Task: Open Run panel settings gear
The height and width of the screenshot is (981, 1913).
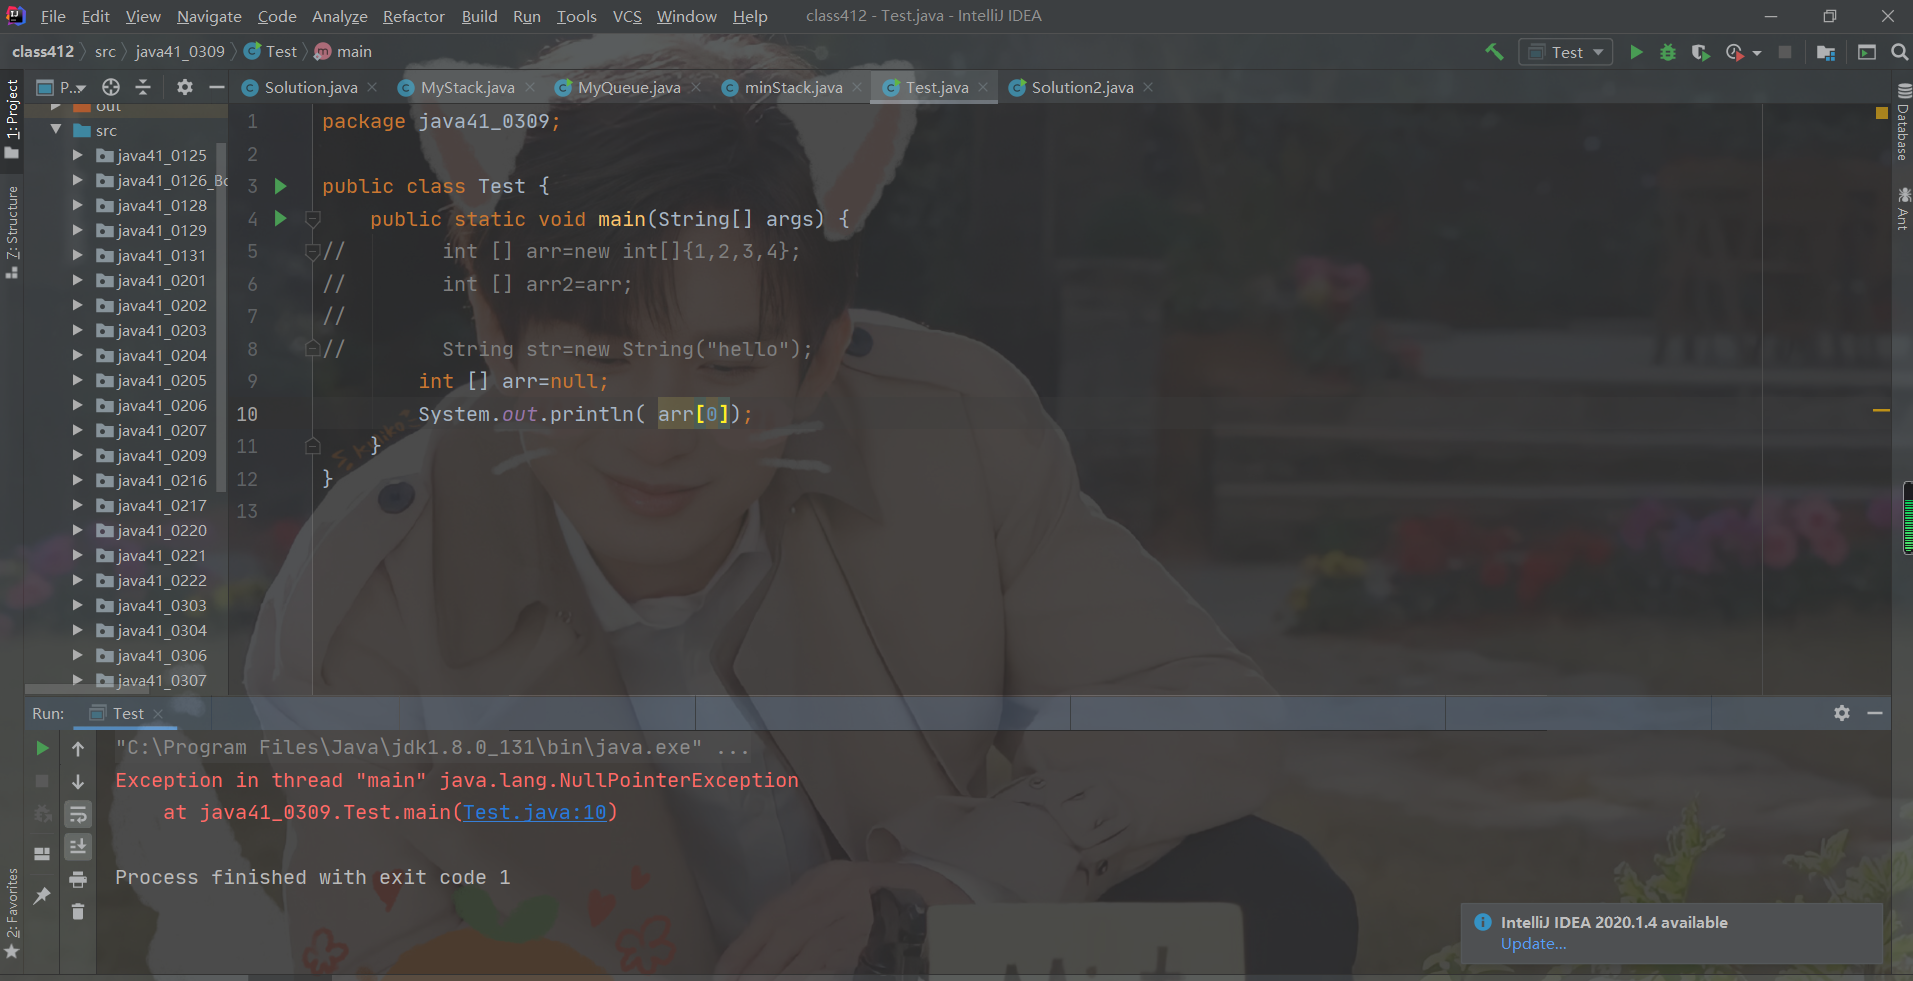Action: coord(1842,713)
